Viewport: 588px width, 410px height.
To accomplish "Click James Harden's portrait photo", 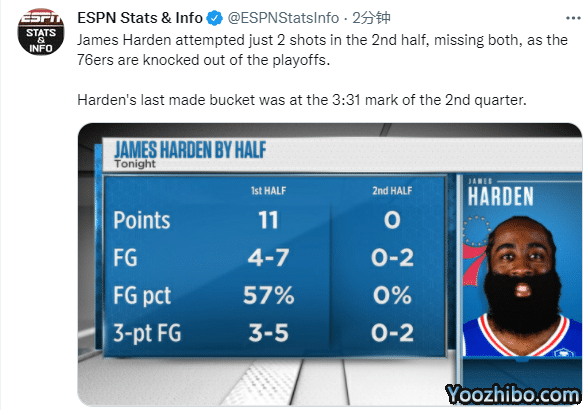I will tap(522, 287).
